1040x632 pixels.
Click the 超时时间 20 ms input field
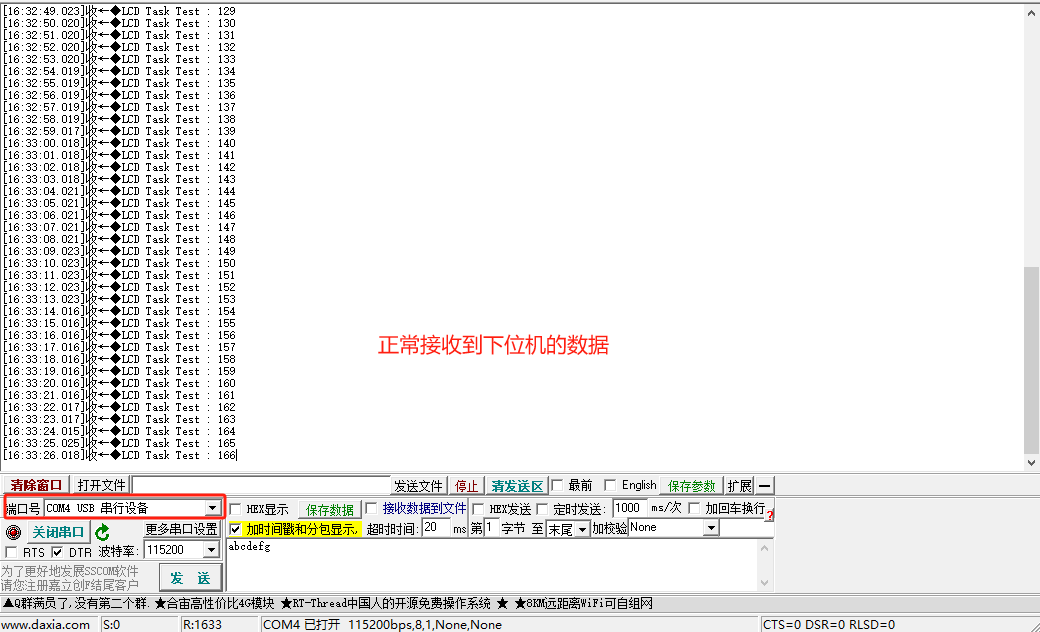coord(436,527)
